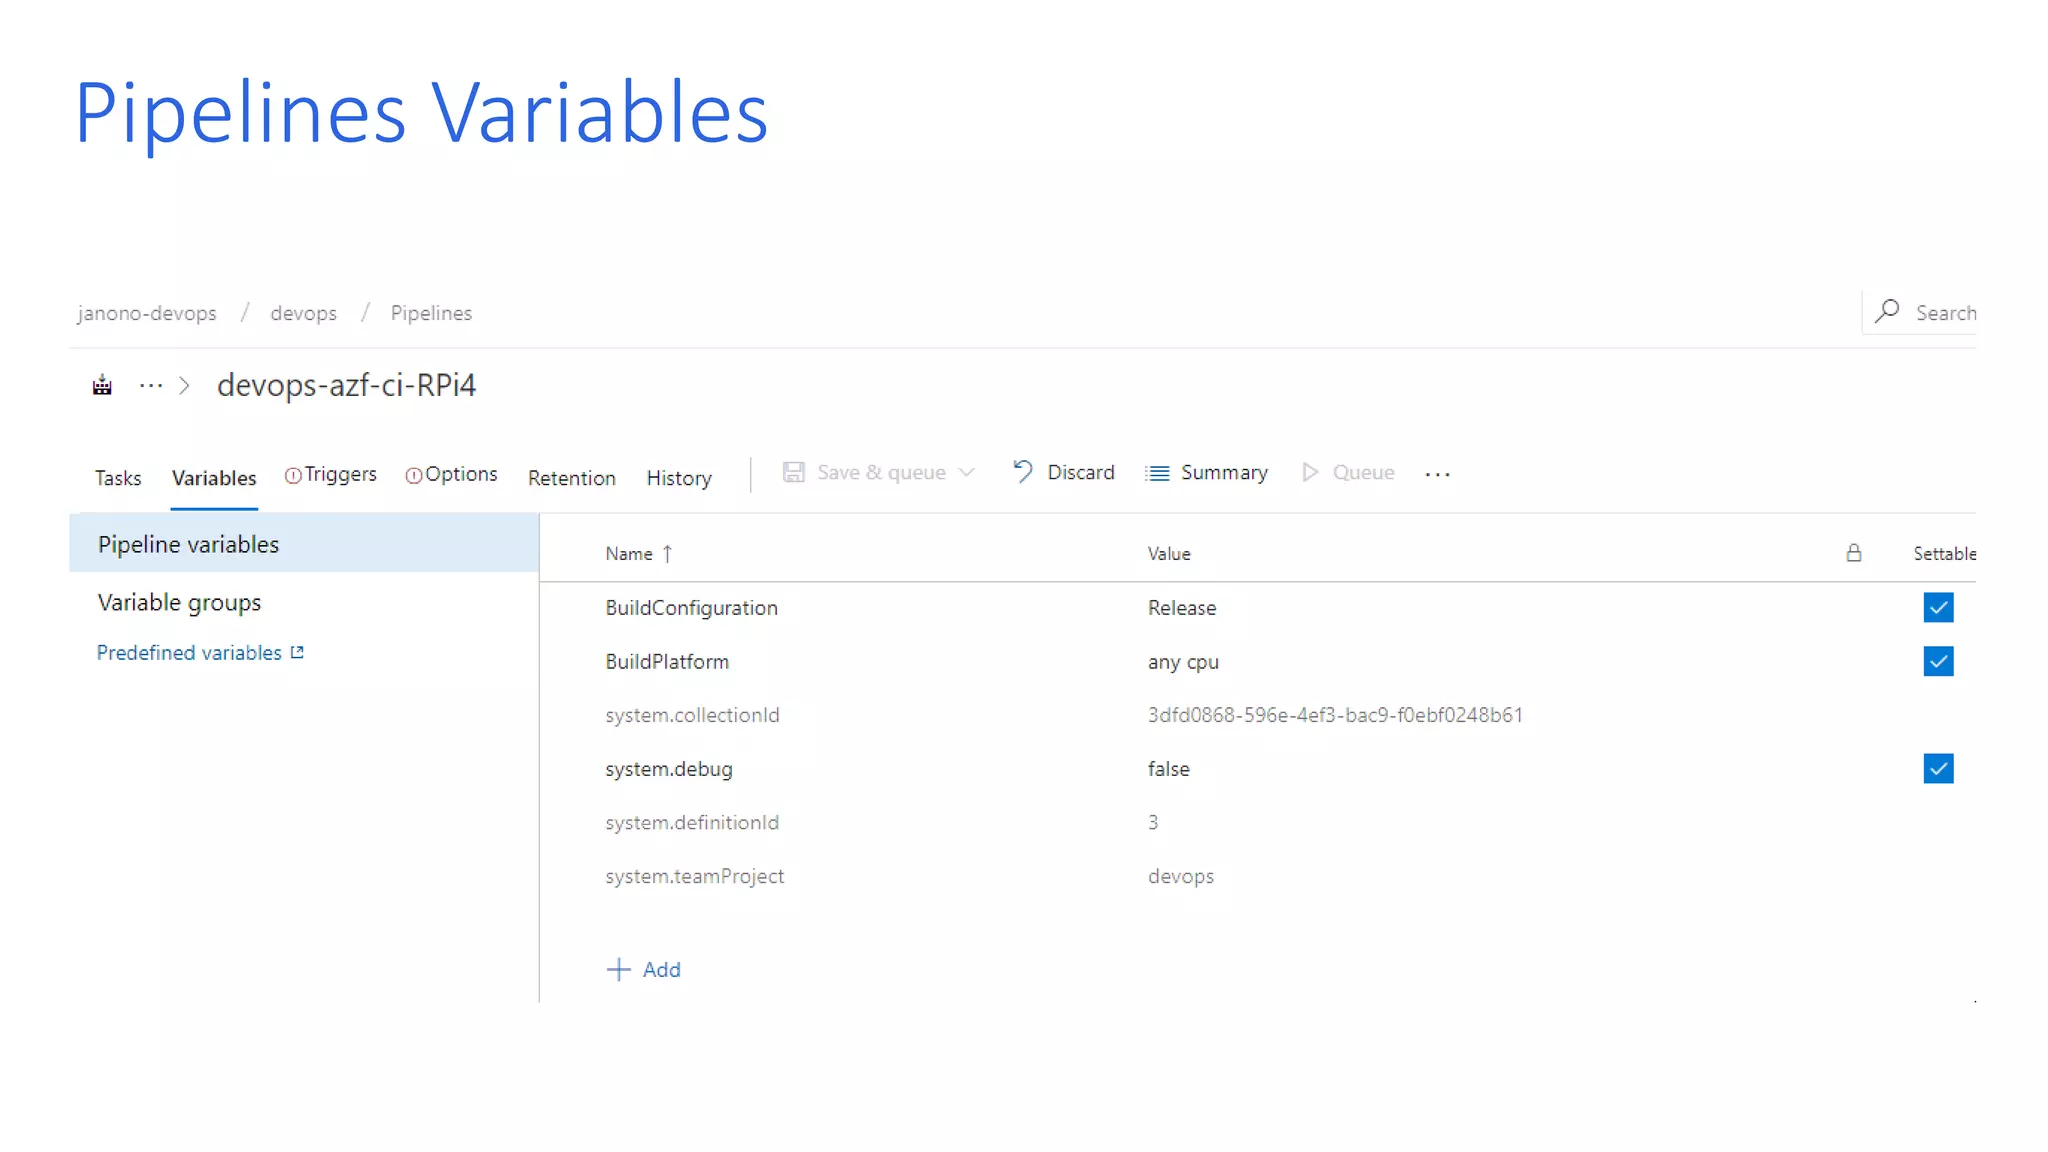Screen dimensions: 2048x1152
Task: Toggle settable checkbox for system.debug
Action: point(1937,768)
